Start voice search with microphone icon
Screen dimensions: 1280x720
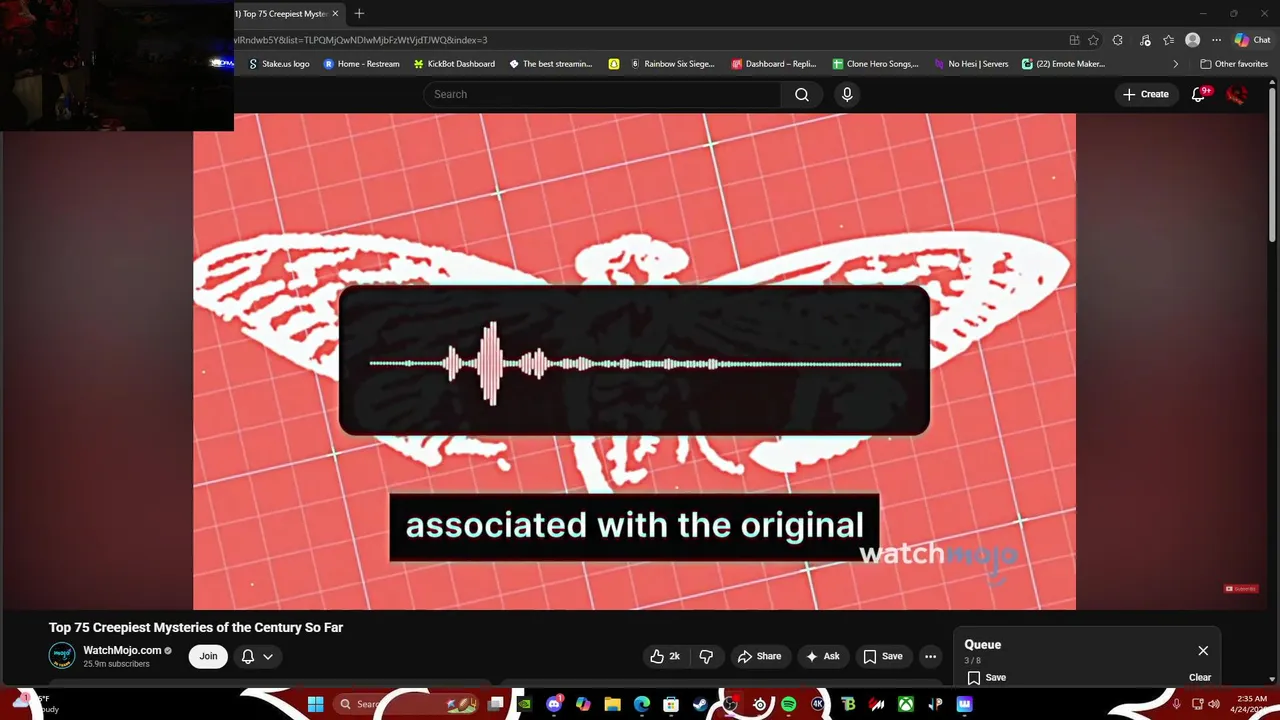tap(847, 94)
